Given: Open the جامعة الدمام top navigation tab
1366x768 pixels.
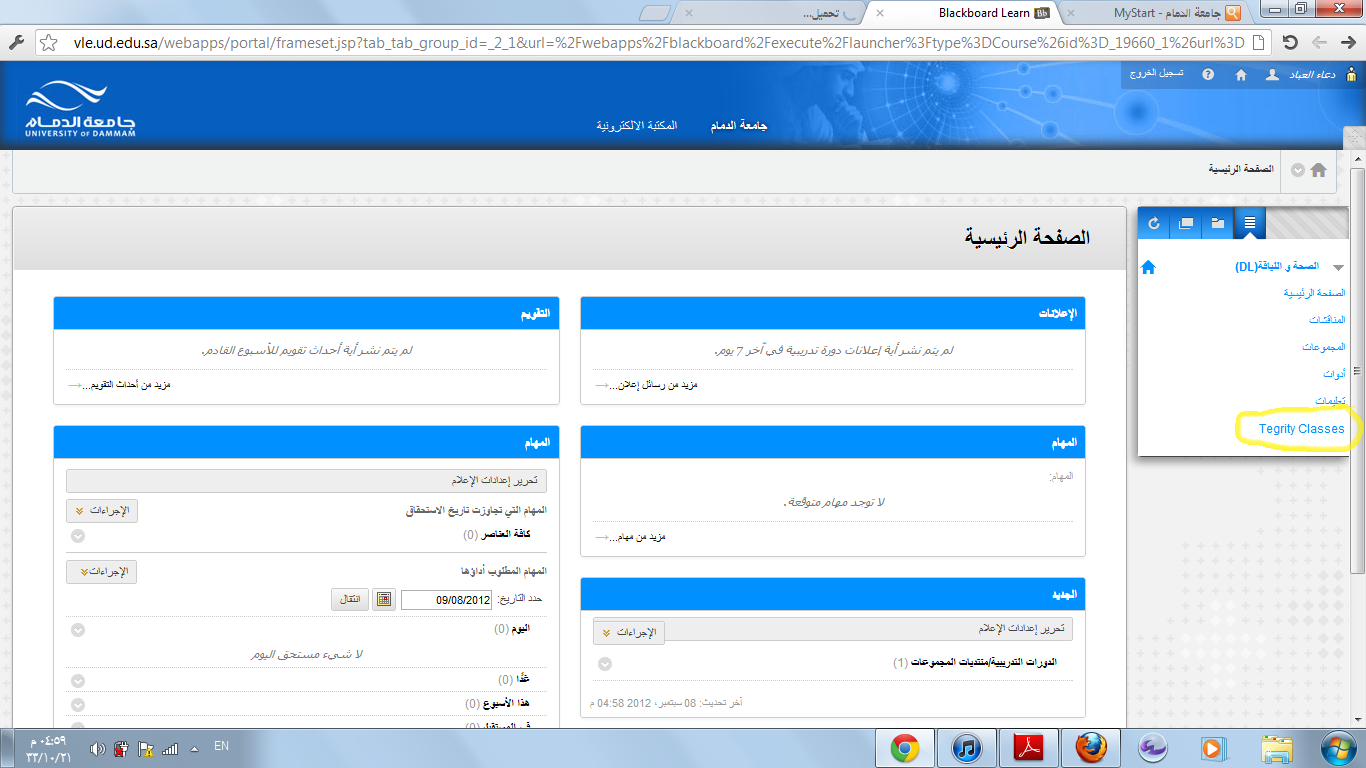Looking at the screenshot, I should (x=738, y=126).
